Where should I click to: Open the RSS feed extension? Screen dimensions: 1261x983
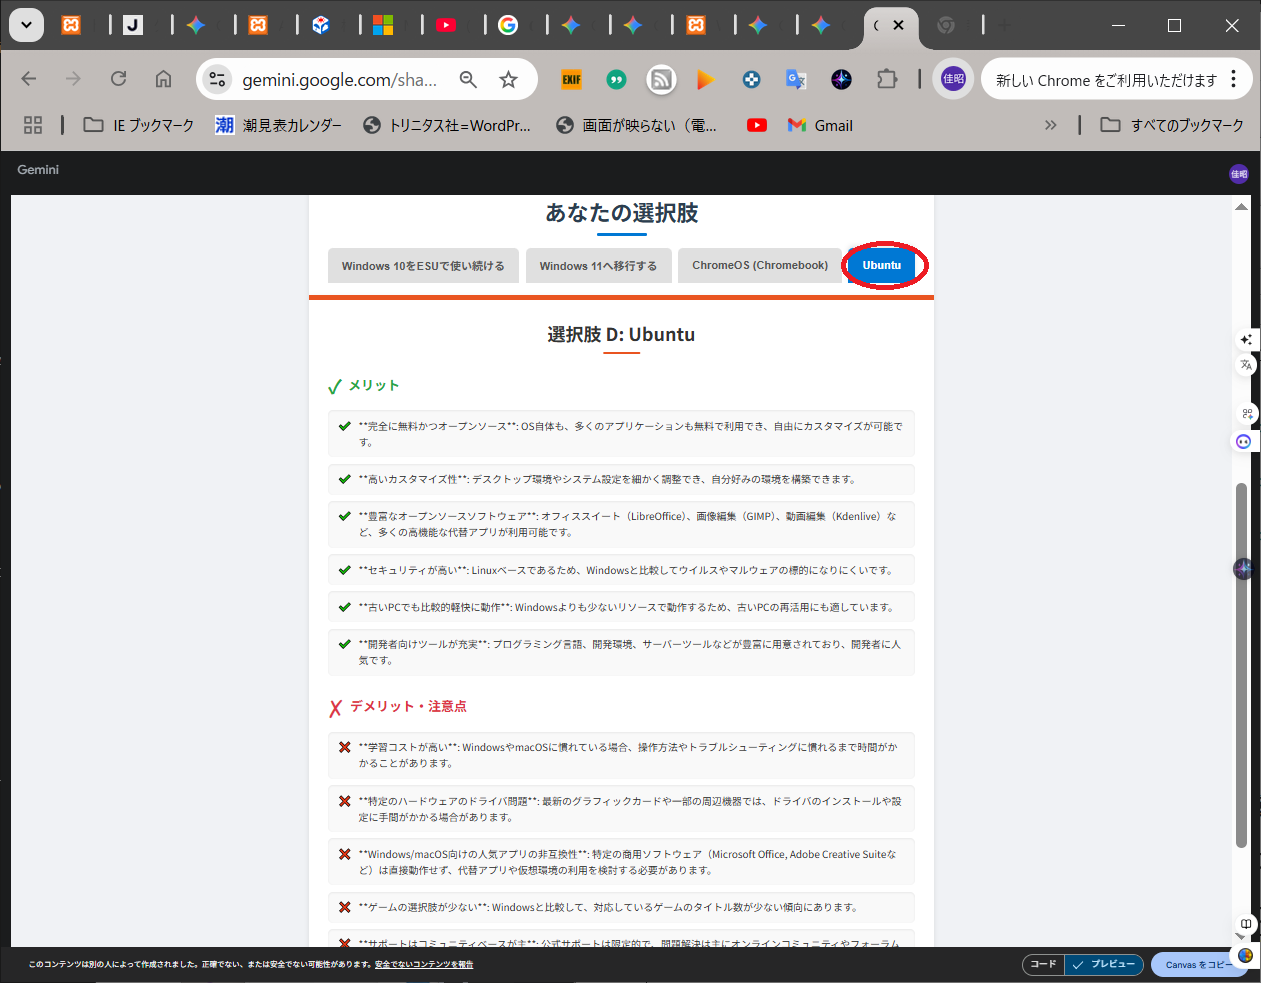[661, 79]
